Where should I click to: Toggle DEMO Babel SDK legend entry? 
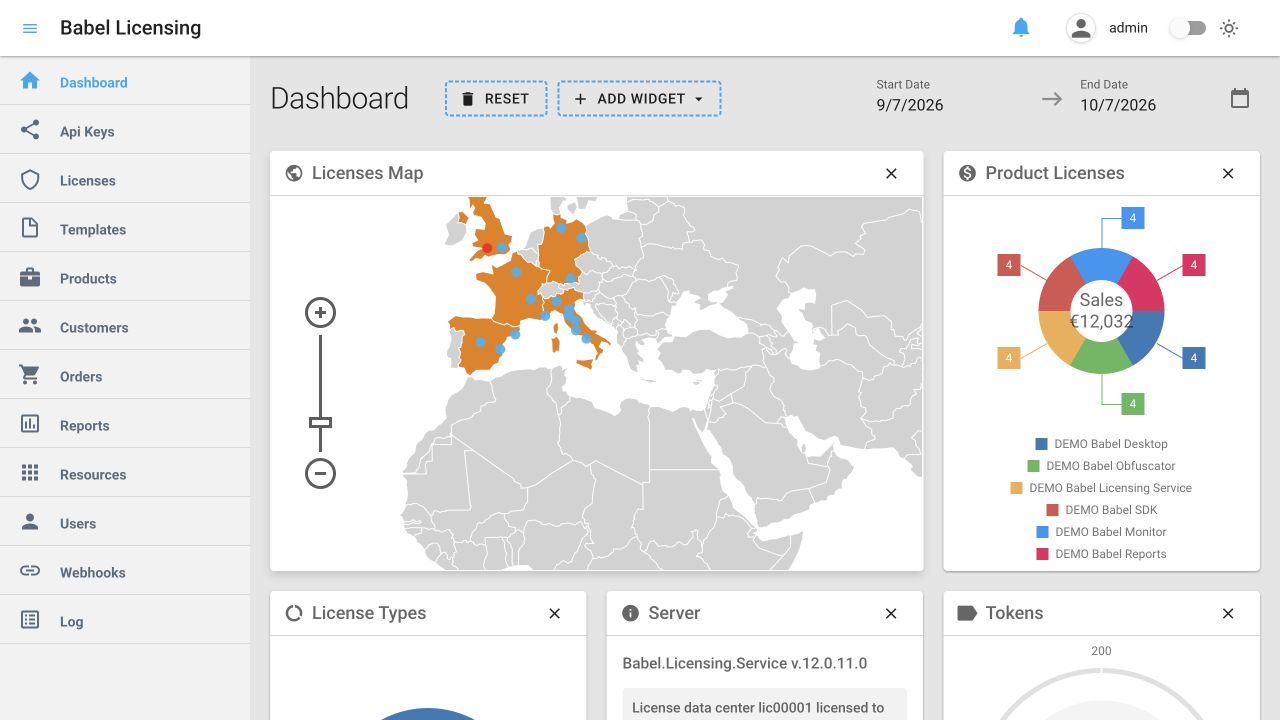tap(1102, 510)
